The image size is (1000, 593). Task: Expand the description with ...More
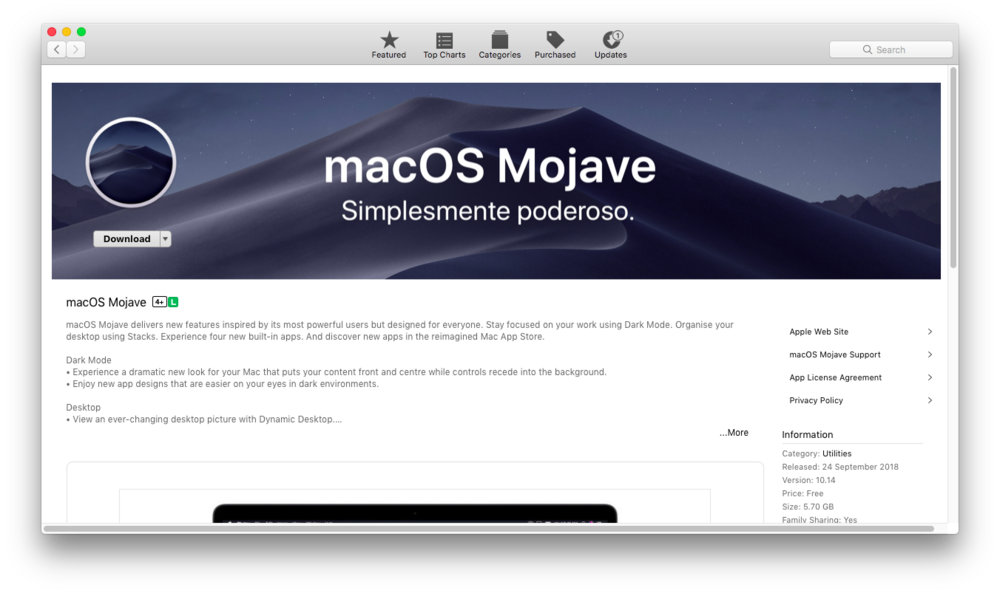coord(733,433)
